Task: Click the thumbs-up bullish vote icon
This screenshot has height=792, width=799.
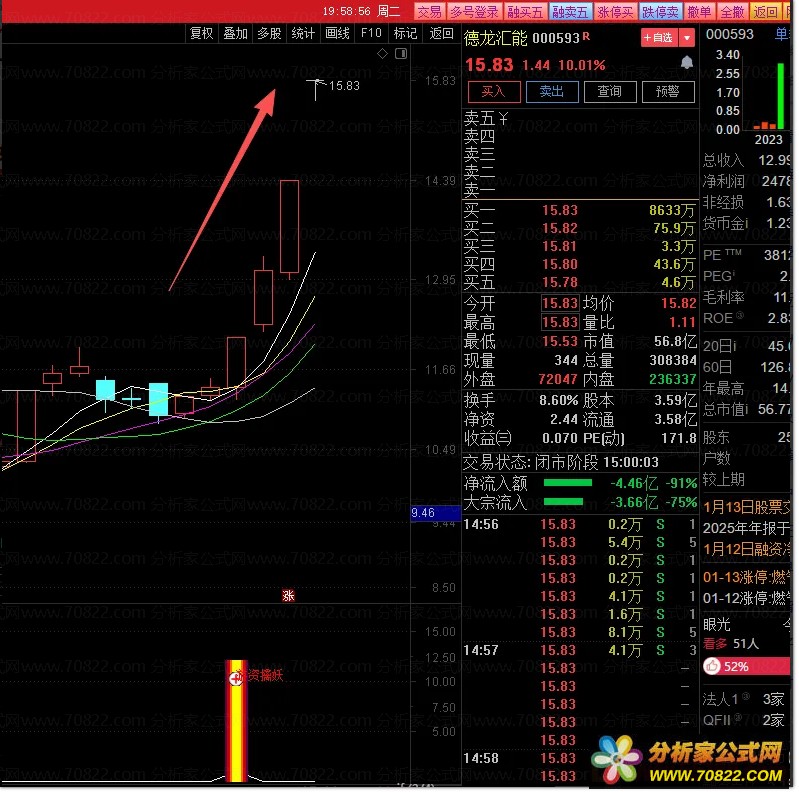Action: click(712, 666)
